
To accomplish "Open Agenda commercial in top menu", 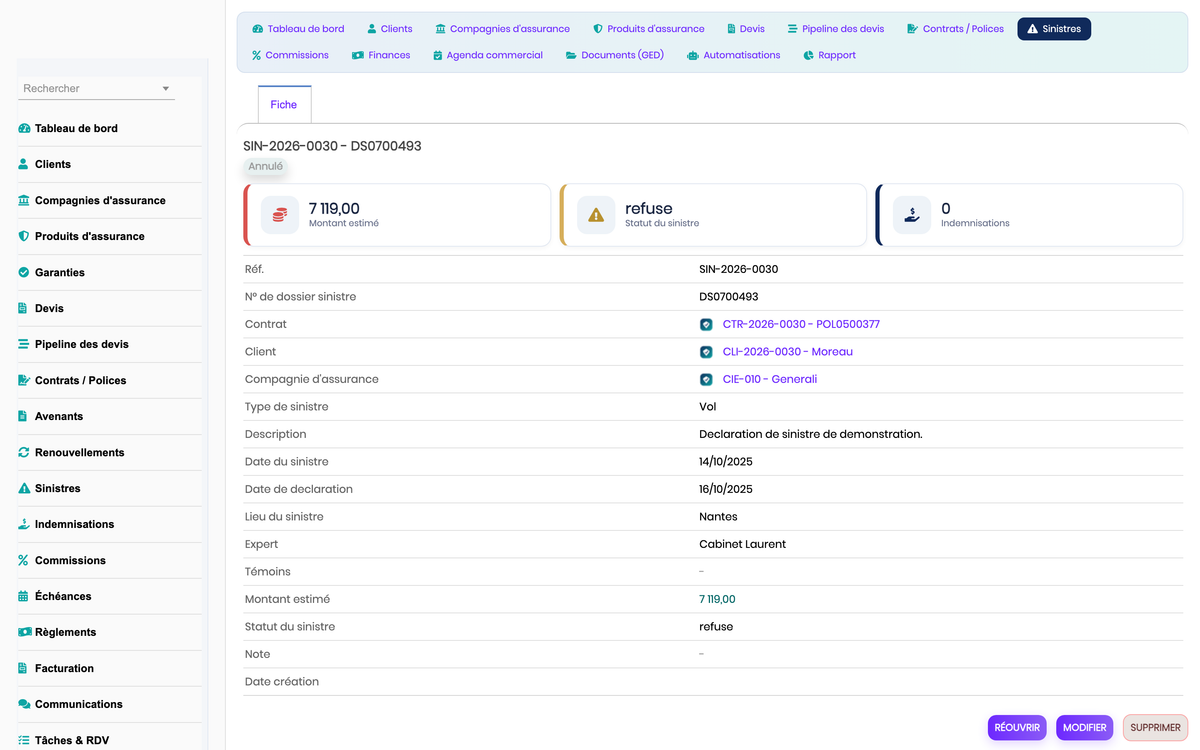I will 488,55.
